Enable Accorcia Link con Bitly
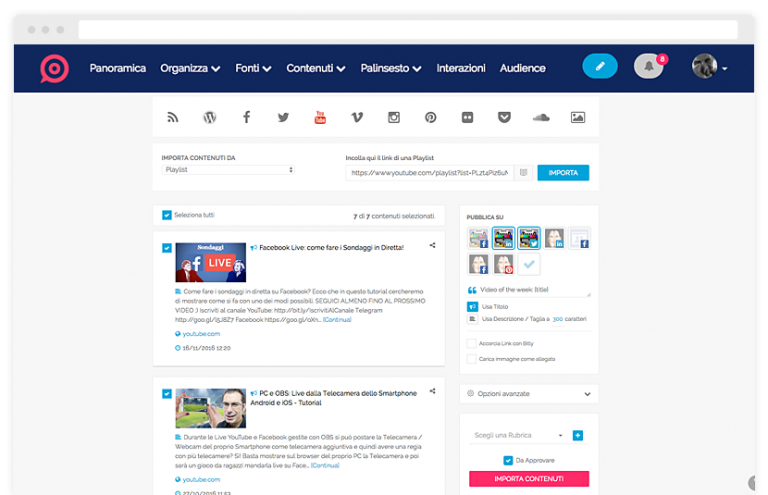 pos(472,343)
